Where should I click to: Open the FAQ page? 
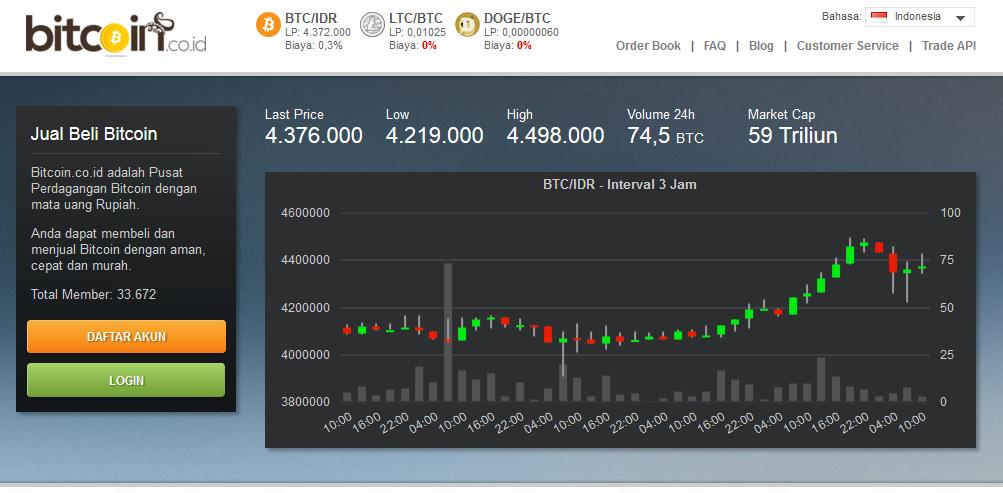pyautogui.click(x=715, y=46)
